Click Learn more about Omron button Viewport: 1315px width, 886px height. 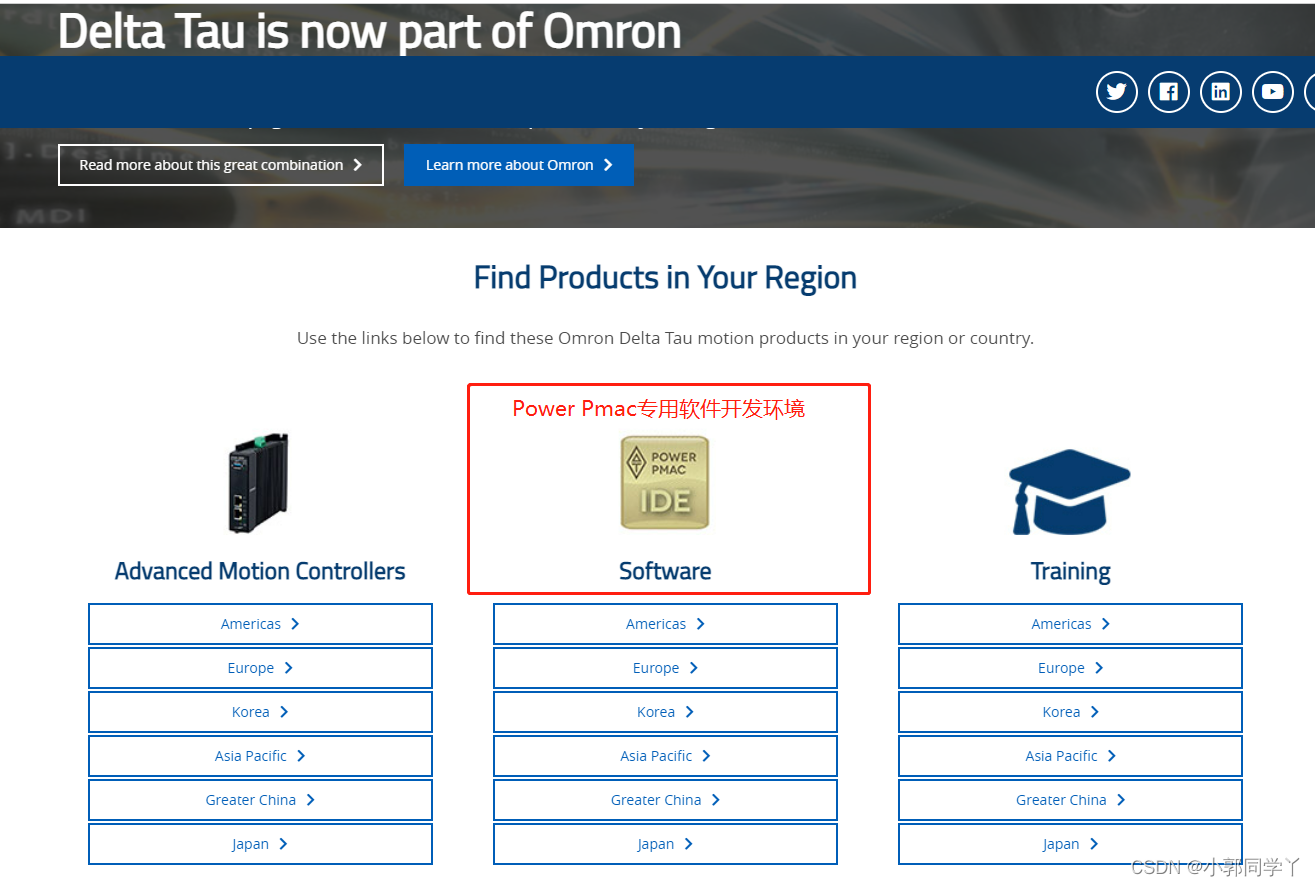coord(518,165)
